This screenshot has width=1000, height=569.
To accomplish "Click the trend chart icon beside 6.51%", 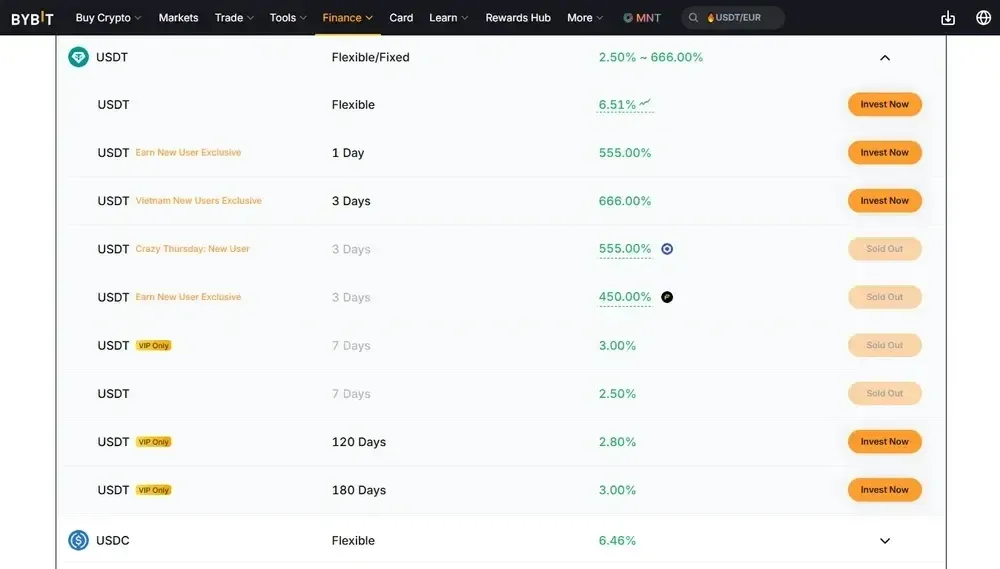I will pyautogui.click(x=645, y=102).
